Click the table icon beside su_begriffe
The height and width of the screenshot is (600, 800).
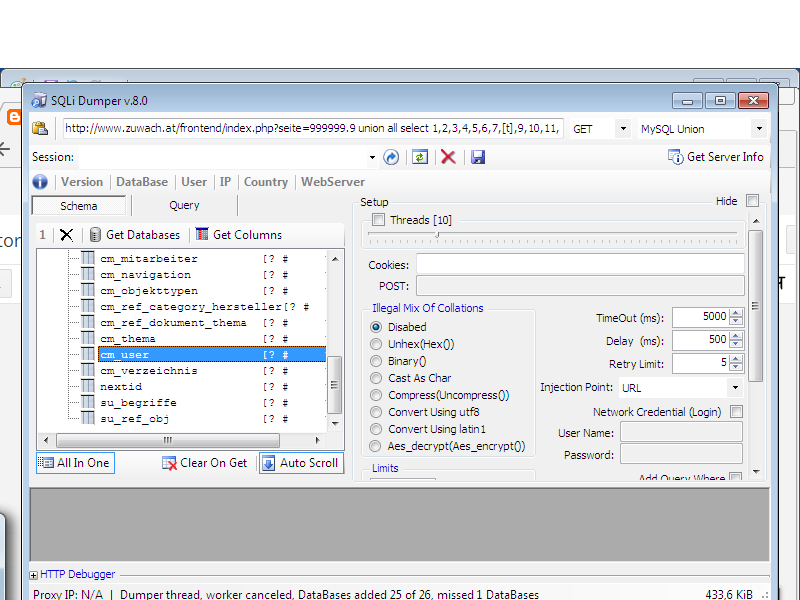click(88, 402)
